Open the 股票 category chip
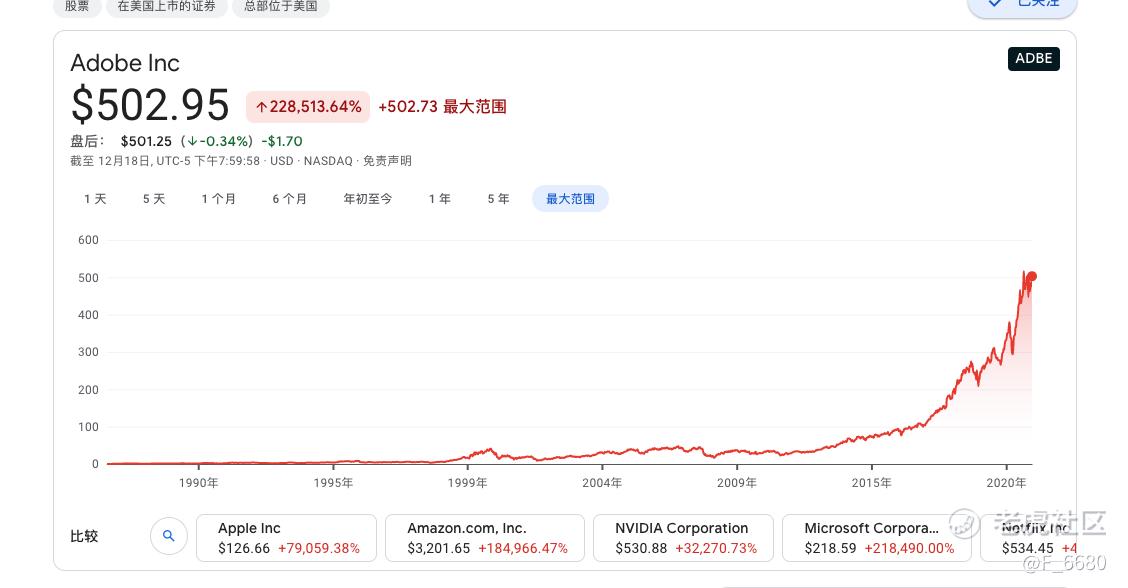 (77, 6)
